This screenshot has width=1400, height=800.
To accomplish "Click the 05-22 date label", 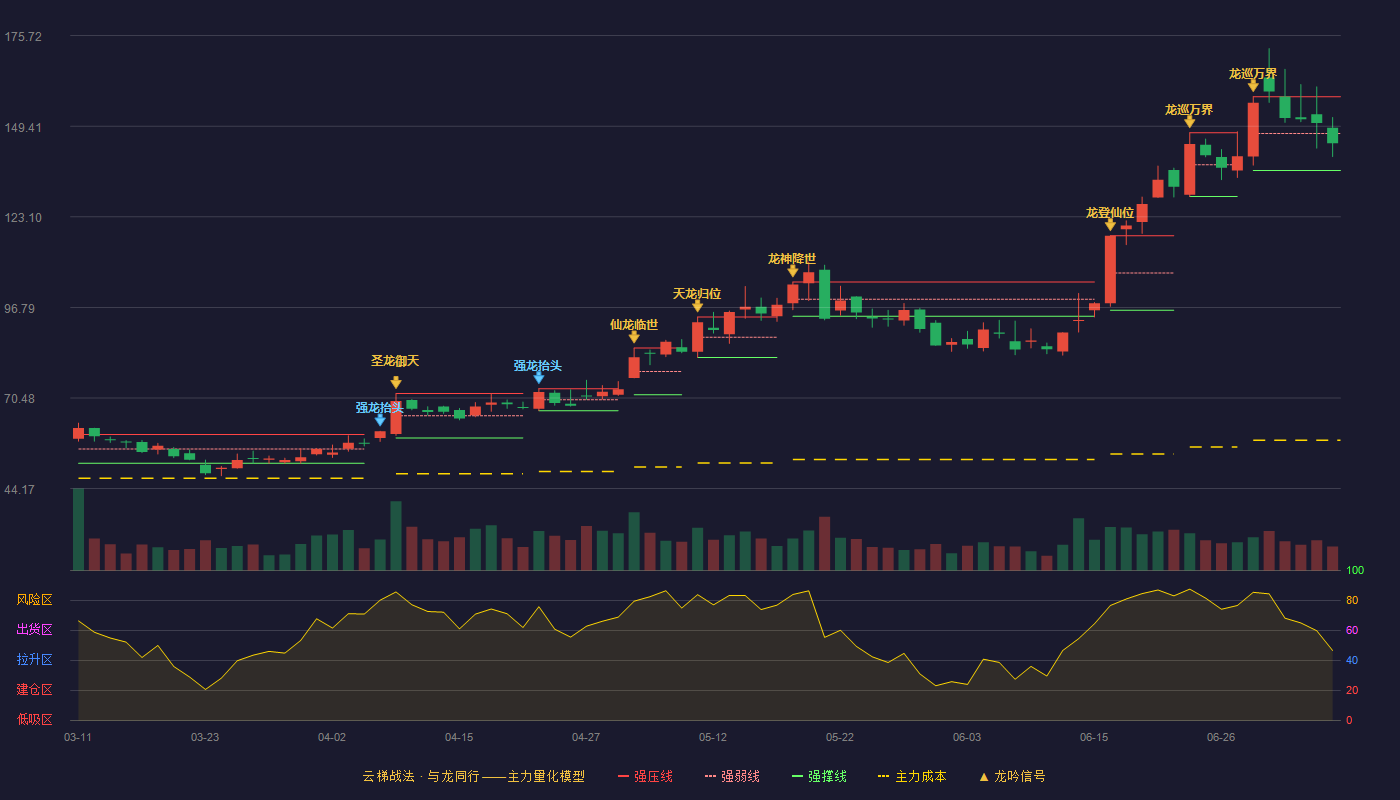I will [x=840, y=737].
